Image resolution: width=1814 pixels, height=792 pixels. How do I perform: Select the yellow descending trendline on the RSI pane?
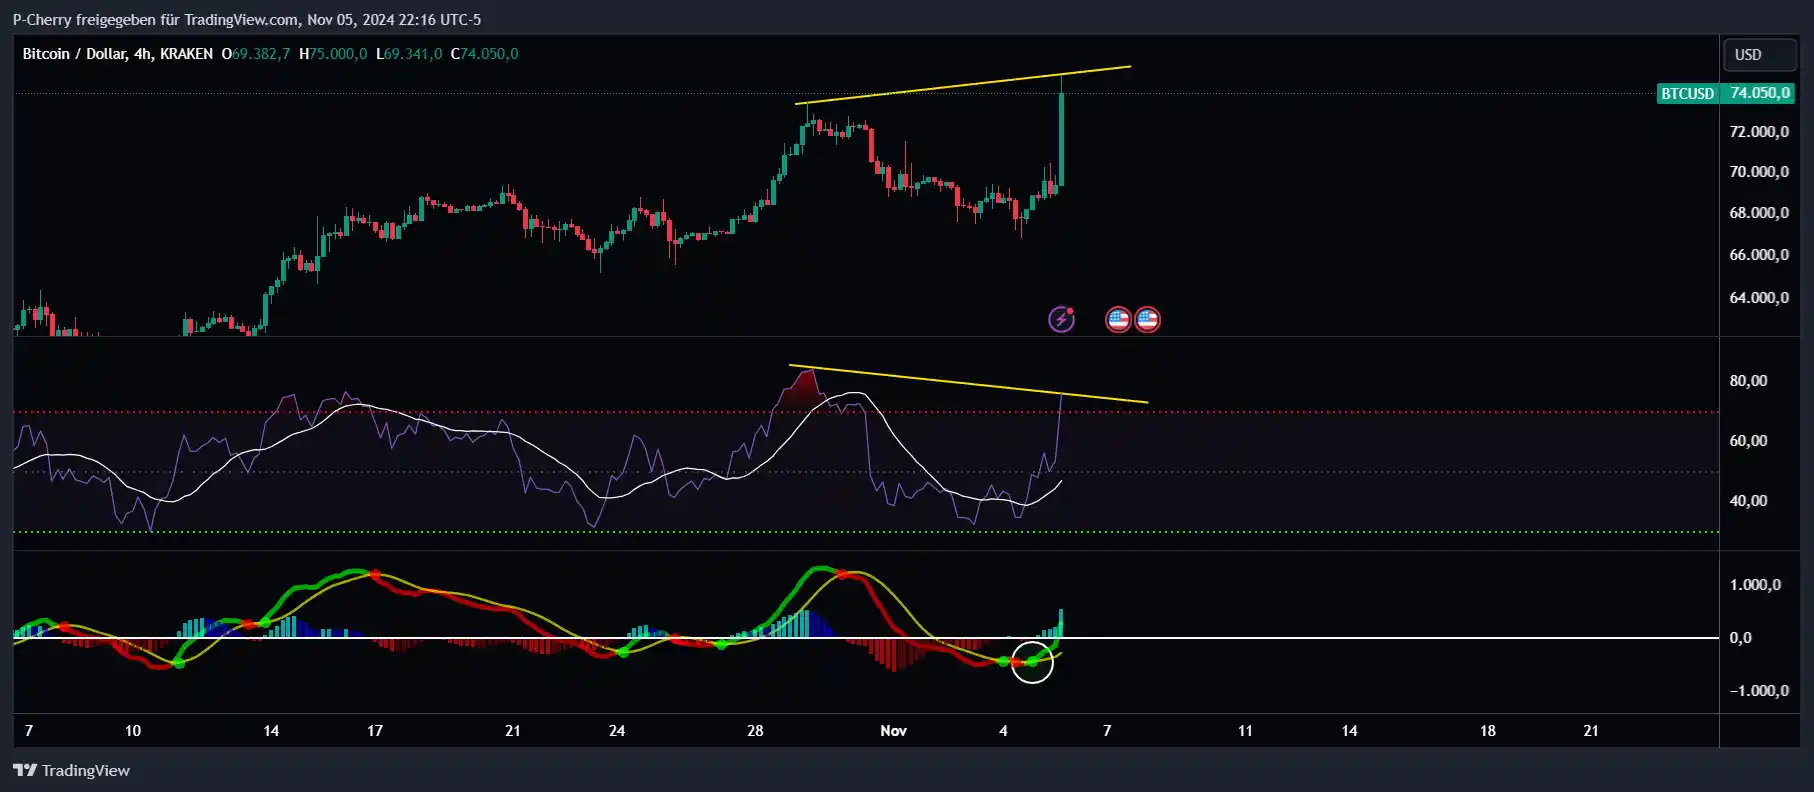coord(968,384)
